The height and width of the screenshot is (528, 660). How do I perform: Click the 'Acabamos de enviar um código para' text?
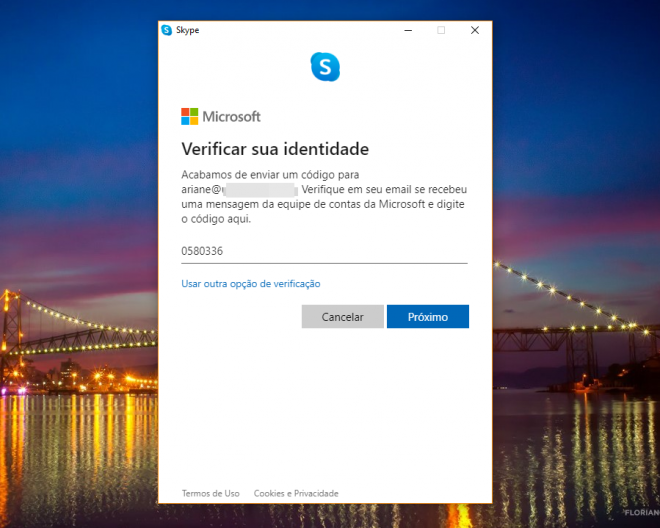pos(270,175)
